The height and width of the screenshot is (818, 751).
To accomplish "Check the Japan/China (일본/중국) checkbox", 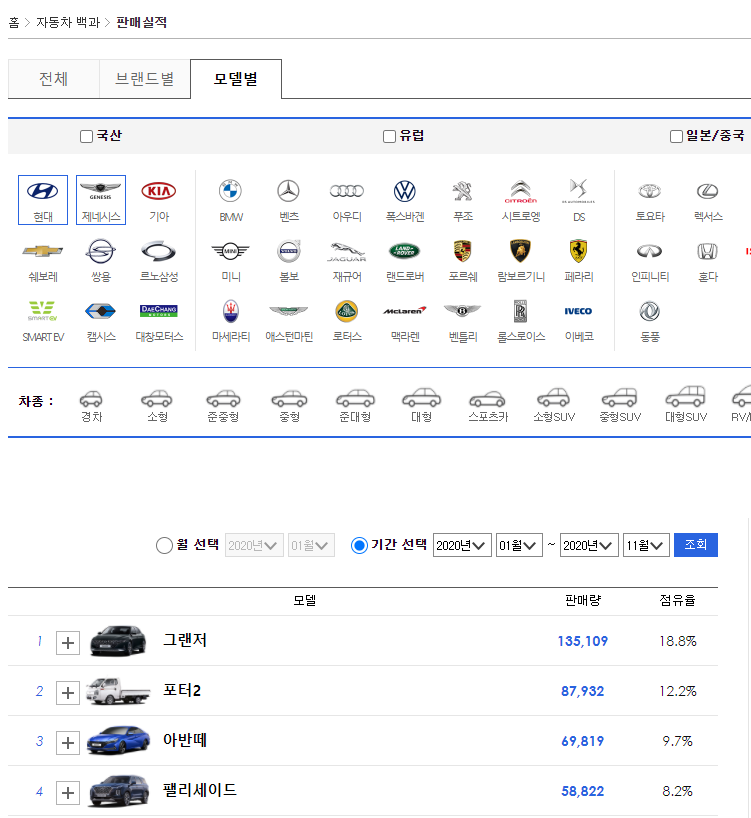I will tap(676, 136).
